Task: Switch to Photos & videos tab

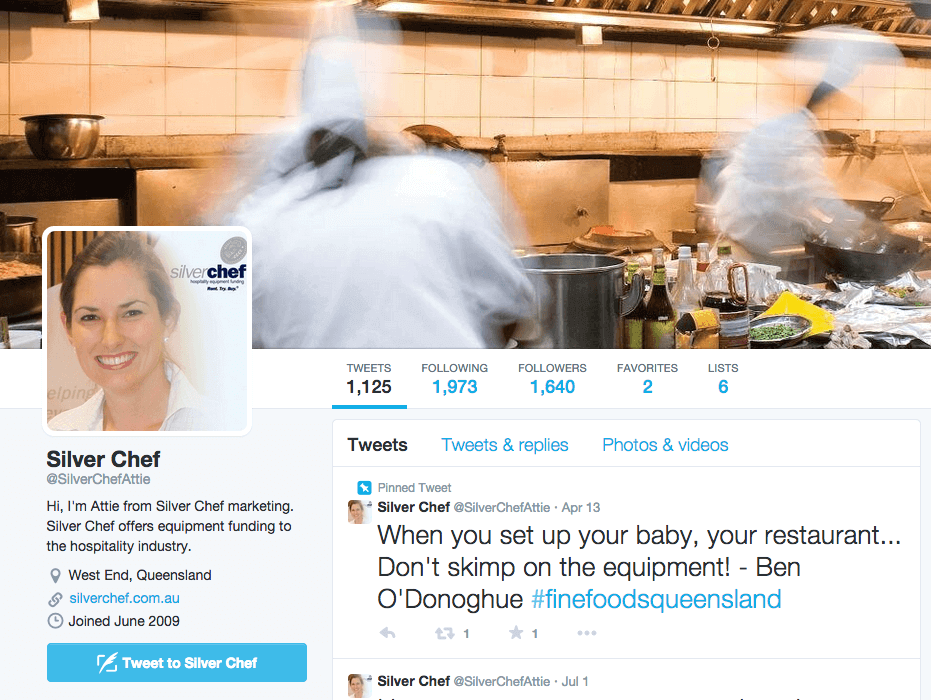Action: coord(665,445)
